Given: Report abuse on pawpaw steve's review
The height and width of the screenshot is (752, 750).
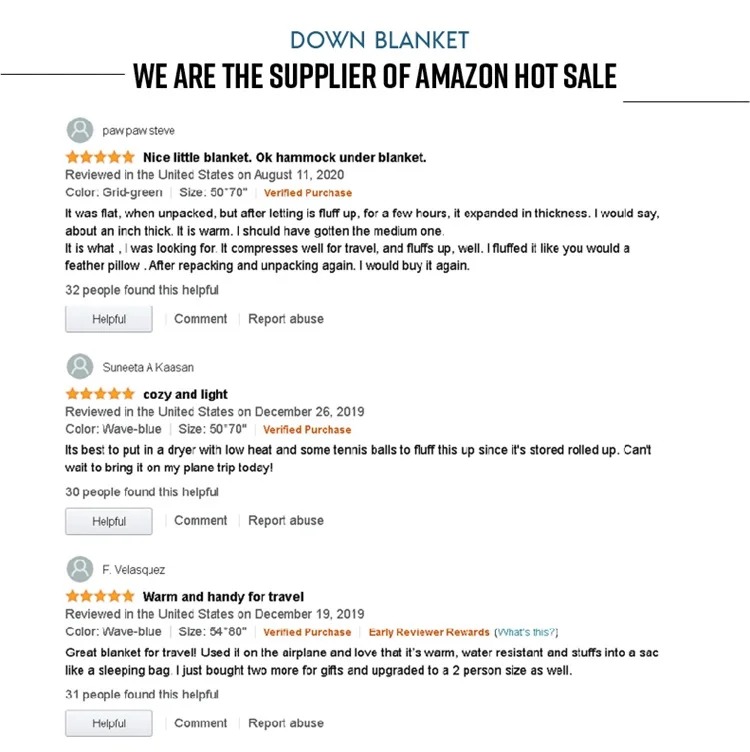Looking at the screenshot, I should point(286,319).
